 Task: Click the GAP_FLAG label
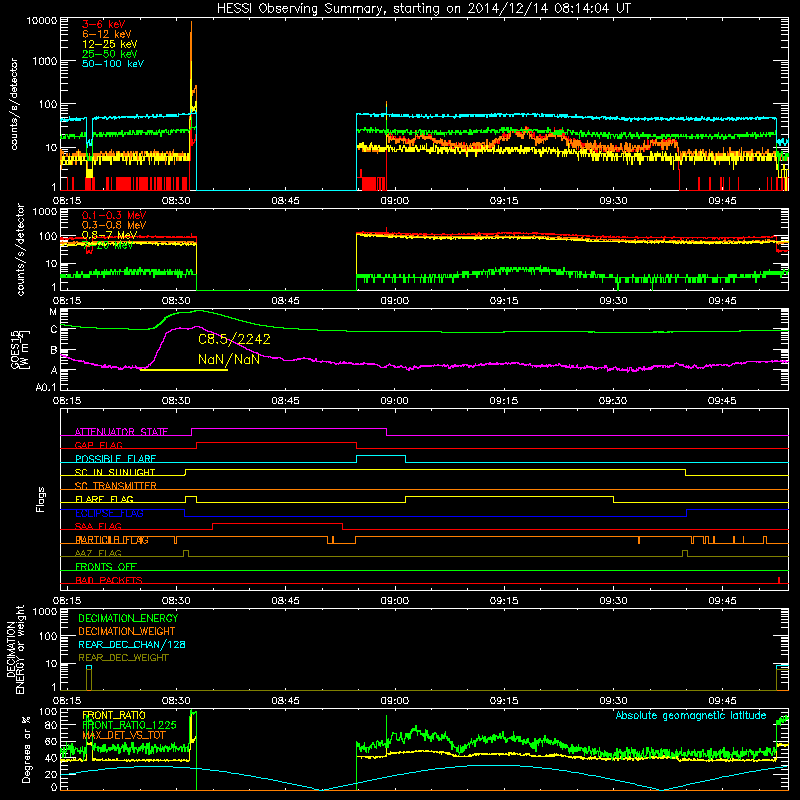pos(98,445)
